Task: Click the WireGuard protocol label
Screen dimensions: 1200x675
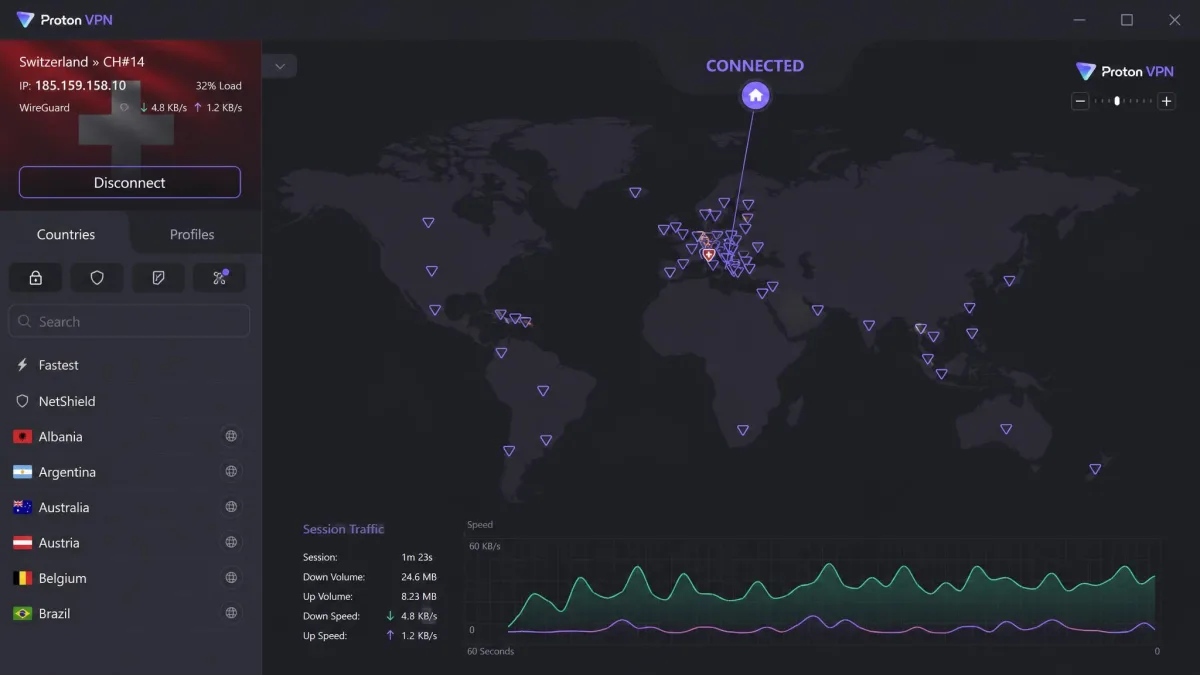Action: [44, 107]
